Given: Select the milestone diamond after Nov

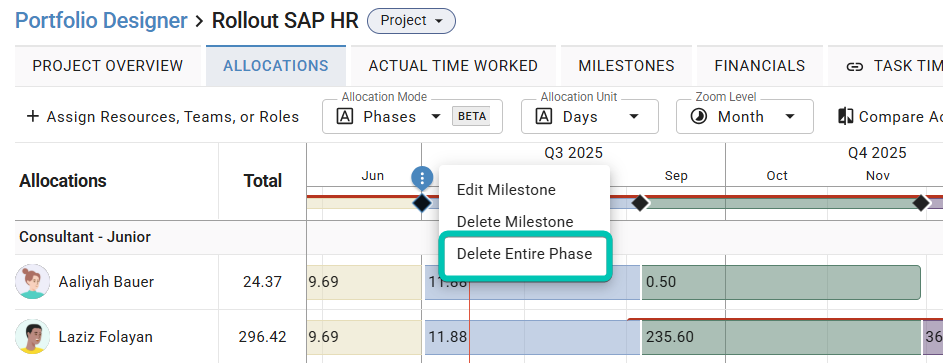Looking at the screenshot, I should 921,203.
